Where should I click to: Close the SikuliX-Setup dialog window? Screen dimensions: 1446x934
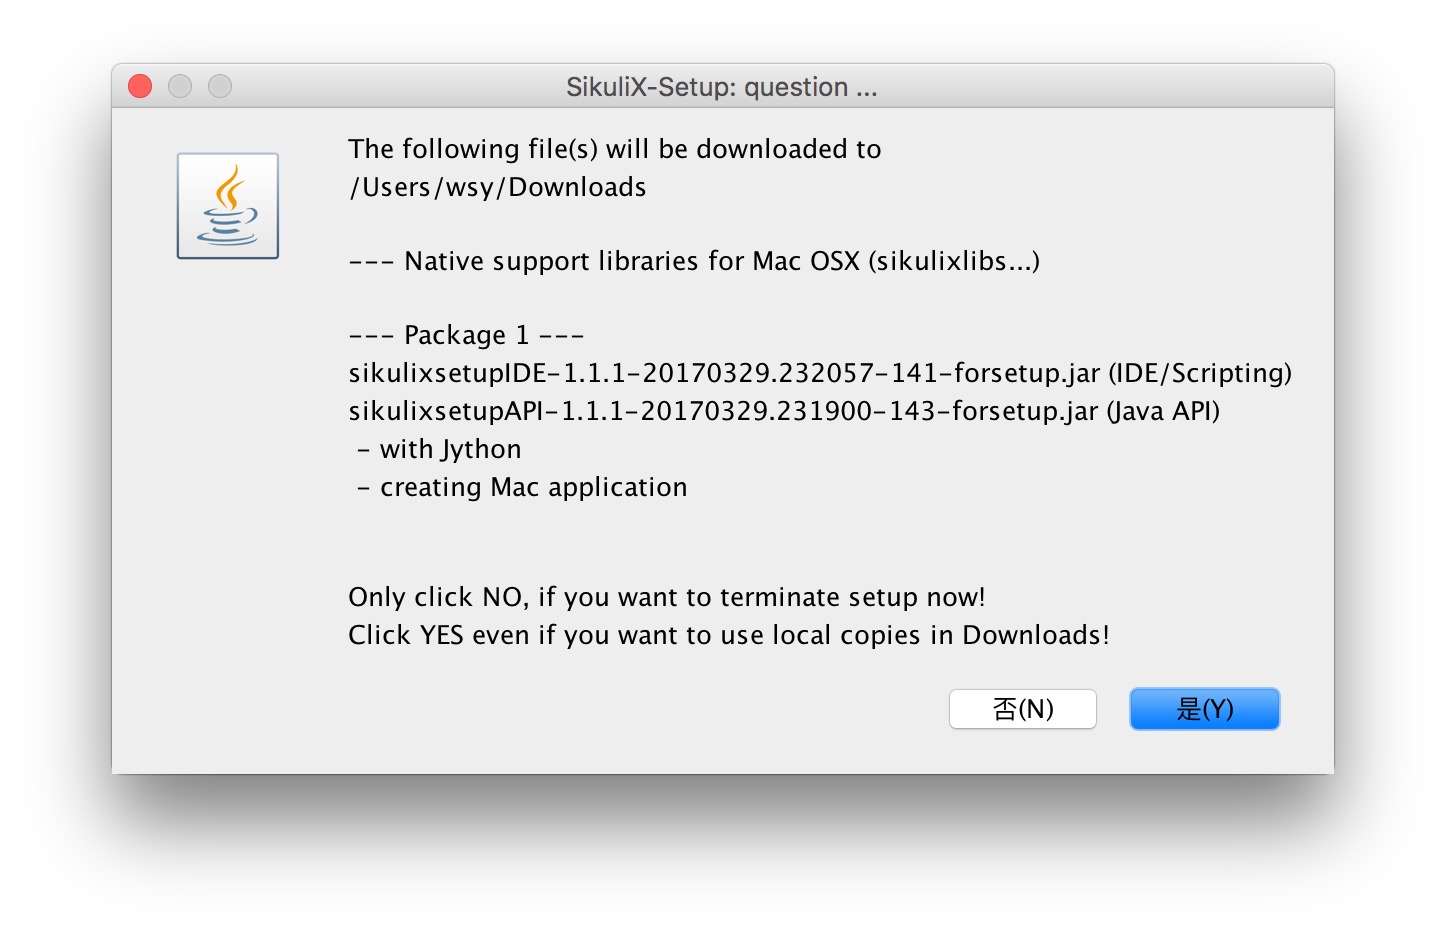pos(140,87)
